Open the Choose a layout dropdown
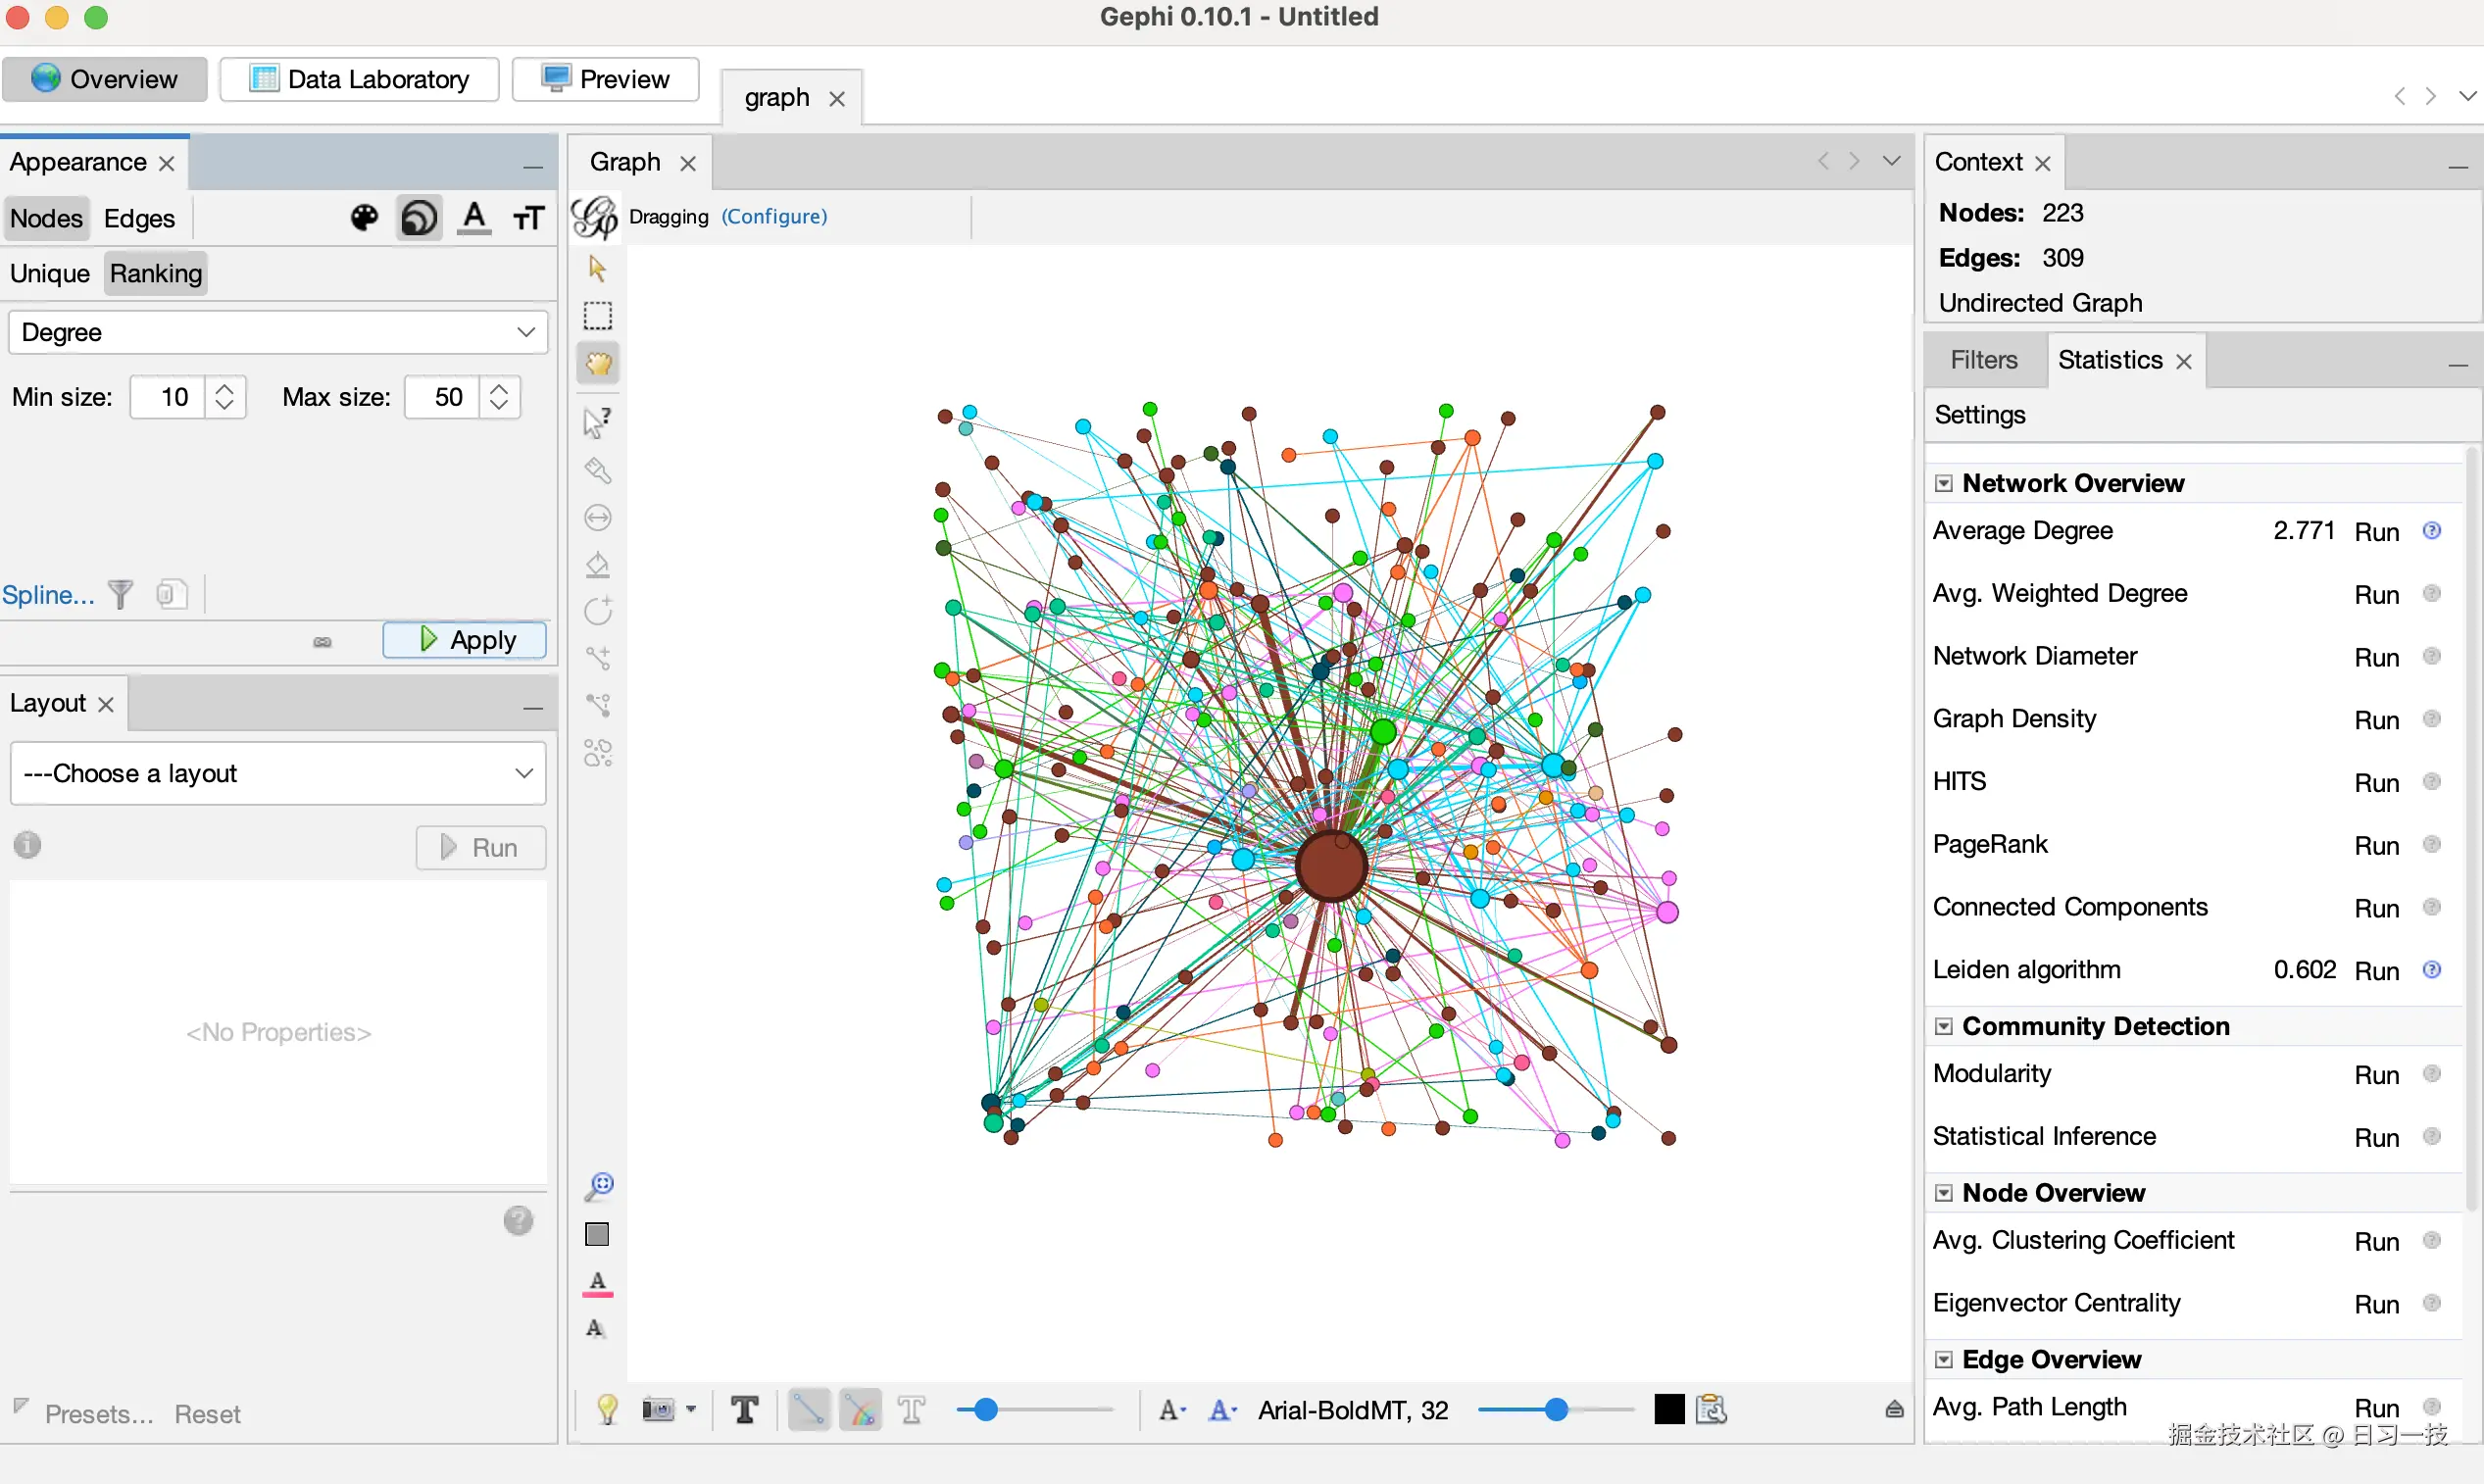Screen dimensions: 2484x1484 click(x=278, y=773)
